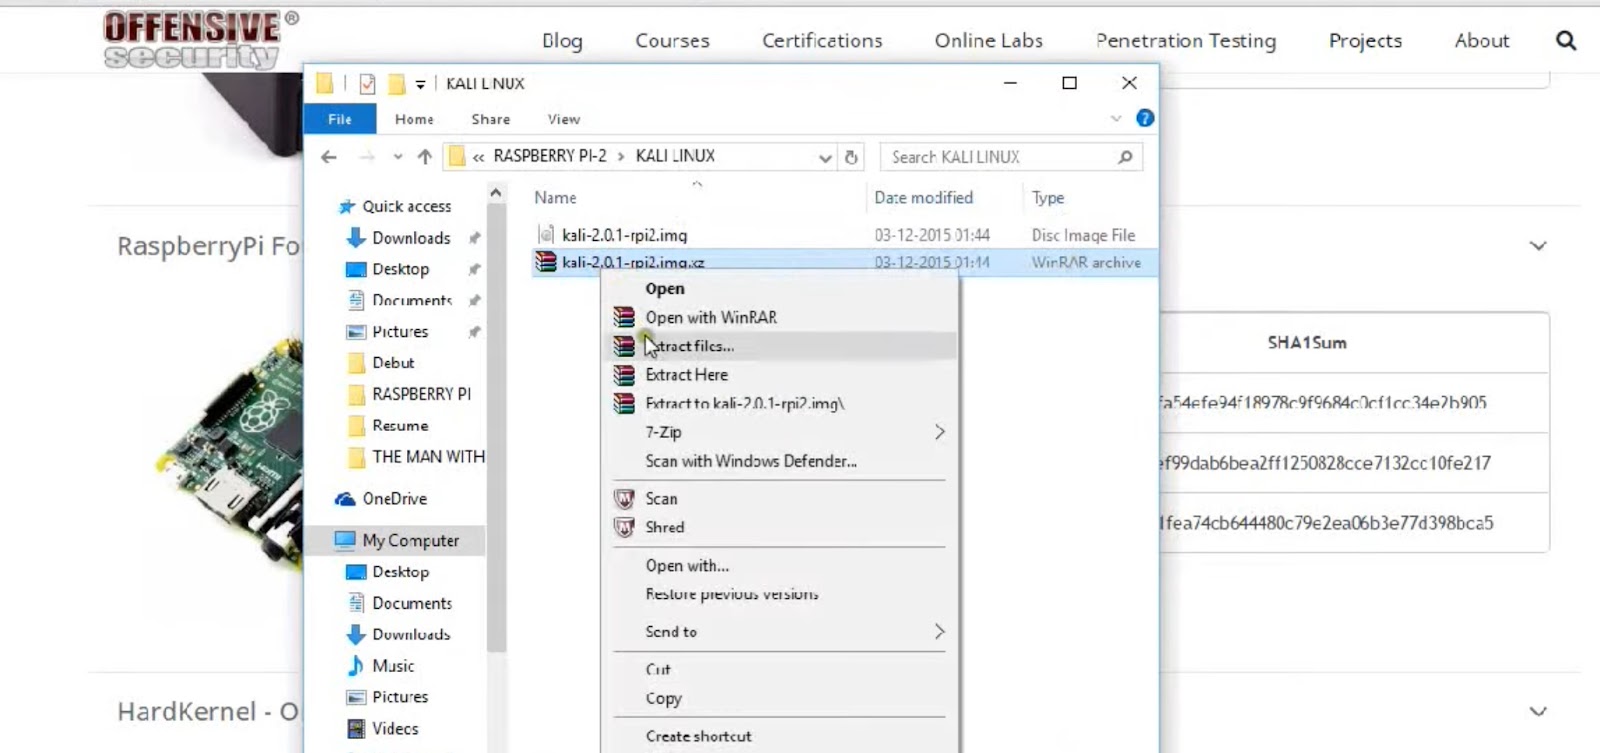Open the File tab in Explorer
The image size is (1600, 753).
[340, 119]
